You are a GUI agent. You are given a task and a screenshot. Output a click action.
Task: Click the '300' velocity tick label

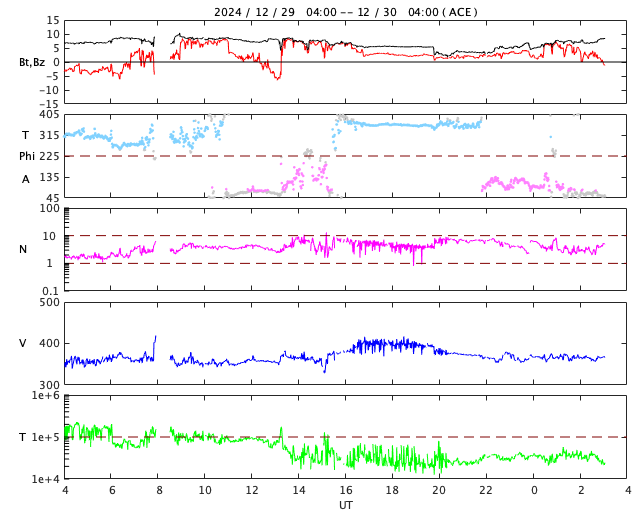tap(49, 385)
